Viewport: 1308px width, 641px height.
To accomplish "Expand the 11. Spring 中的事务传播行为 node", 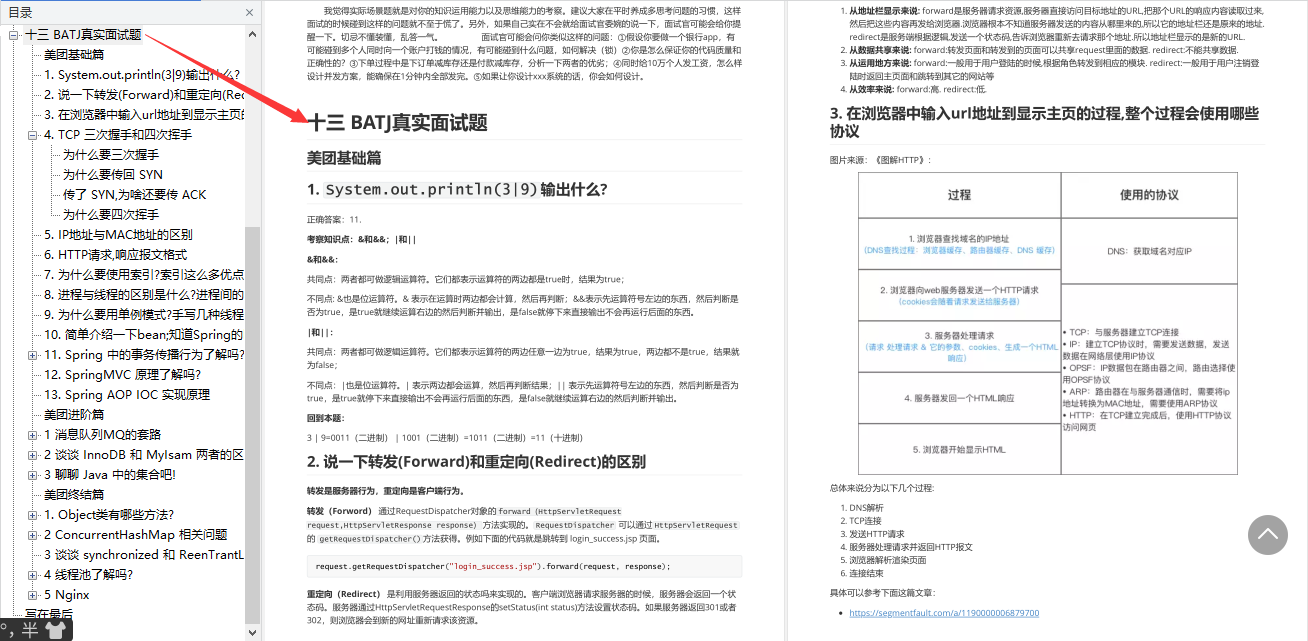I will click(x=33, y=355).
